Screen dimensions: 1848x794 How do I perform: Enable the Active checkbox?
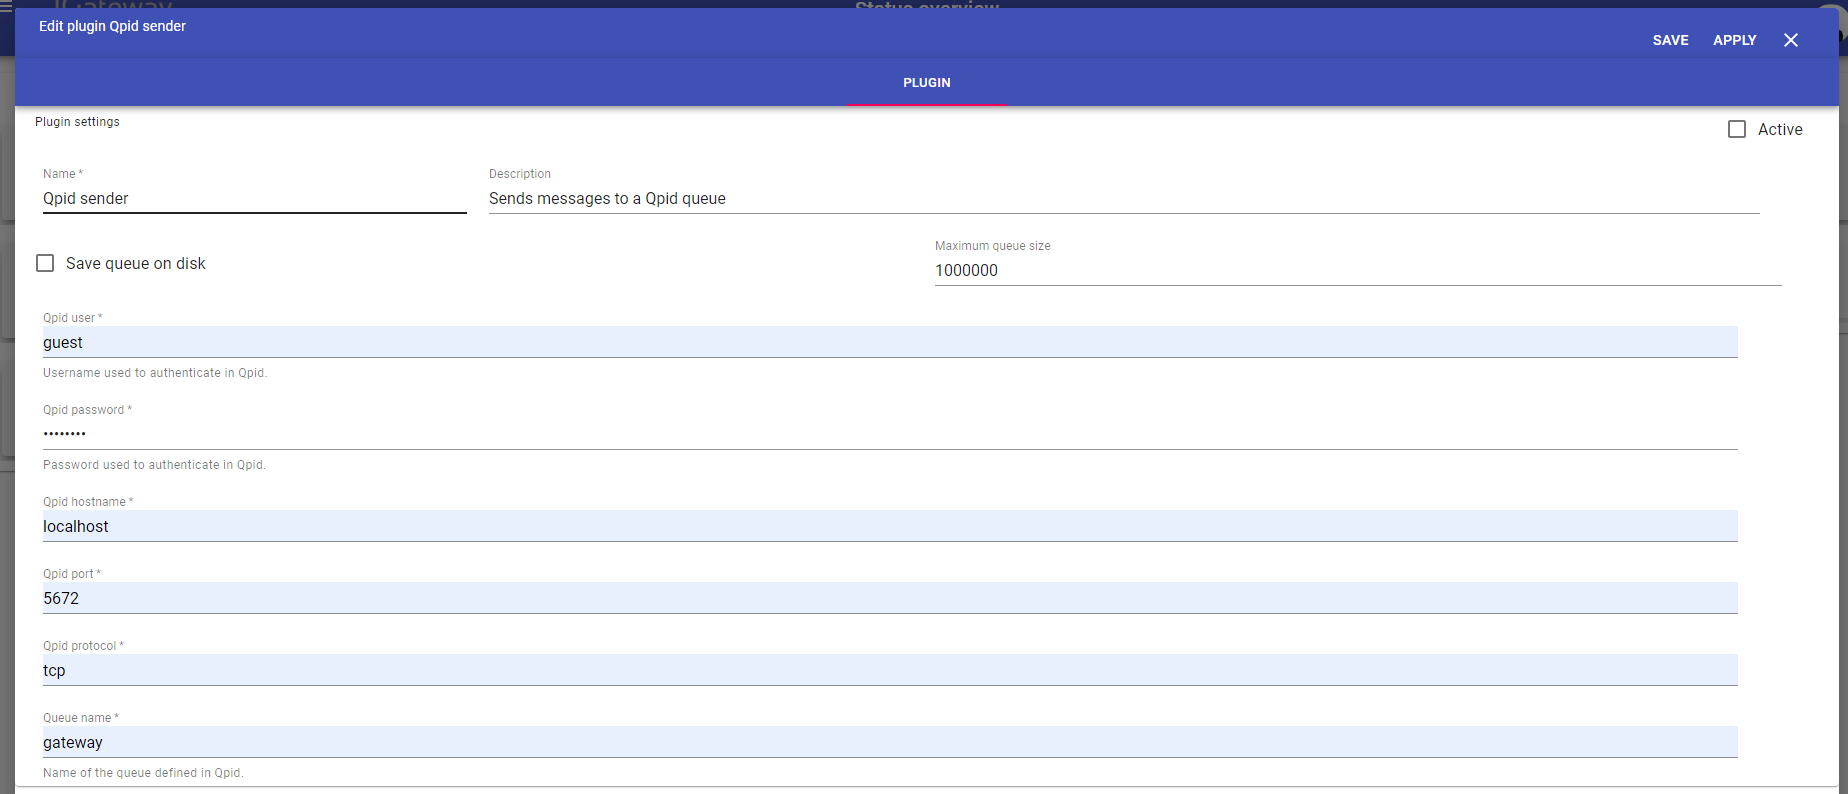click(x=1737, y=129)
